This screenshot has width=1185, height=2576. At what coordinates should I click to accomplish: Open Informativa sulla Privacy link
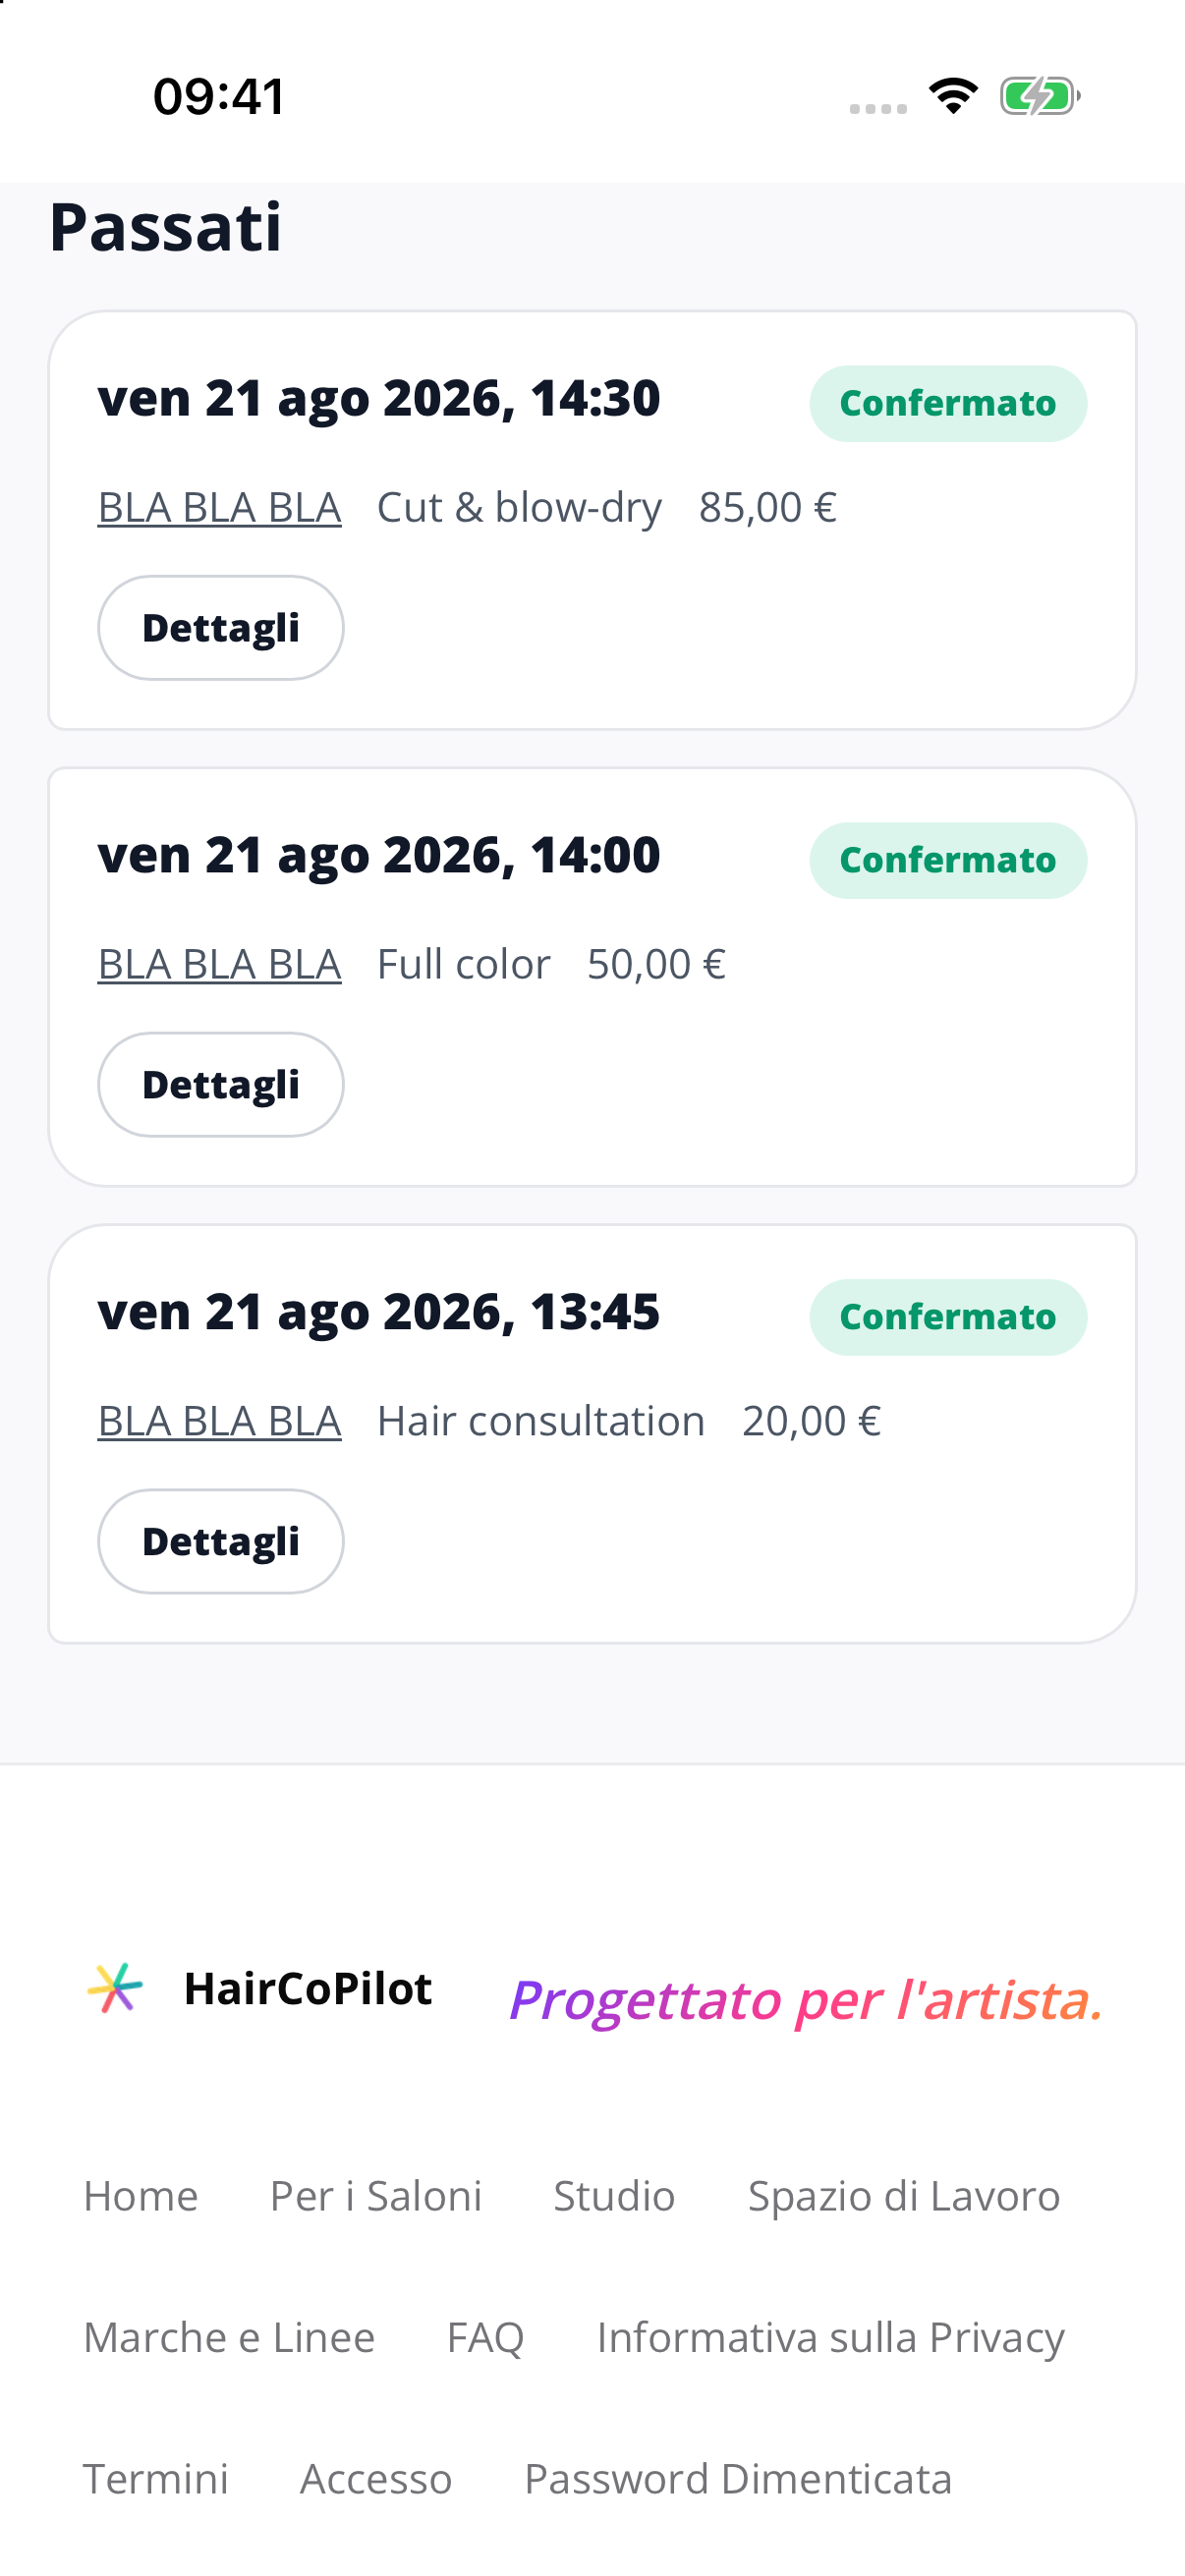click(x=830, y=2338)
